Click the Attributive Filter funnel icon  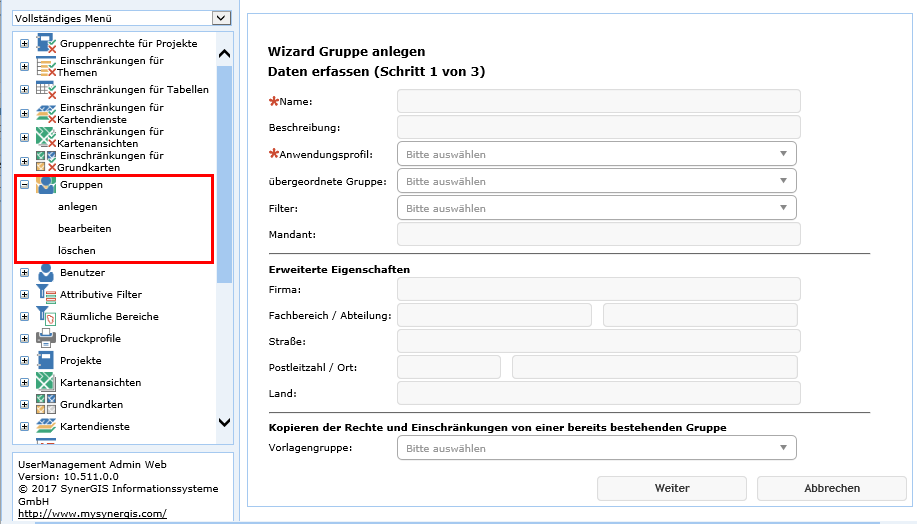coord(46,294)
